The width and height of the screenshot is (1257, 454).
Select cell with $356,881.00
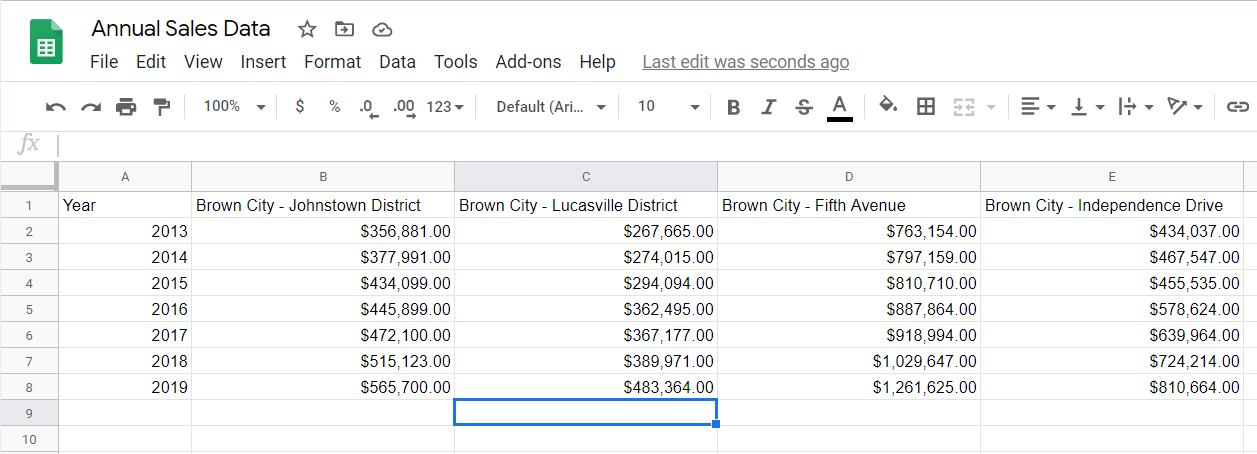[x=323, y=231]
